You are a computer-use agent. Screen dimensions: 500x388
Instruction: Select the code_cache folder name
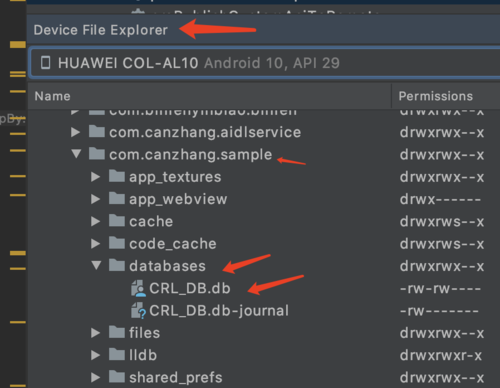pos(173,244)
